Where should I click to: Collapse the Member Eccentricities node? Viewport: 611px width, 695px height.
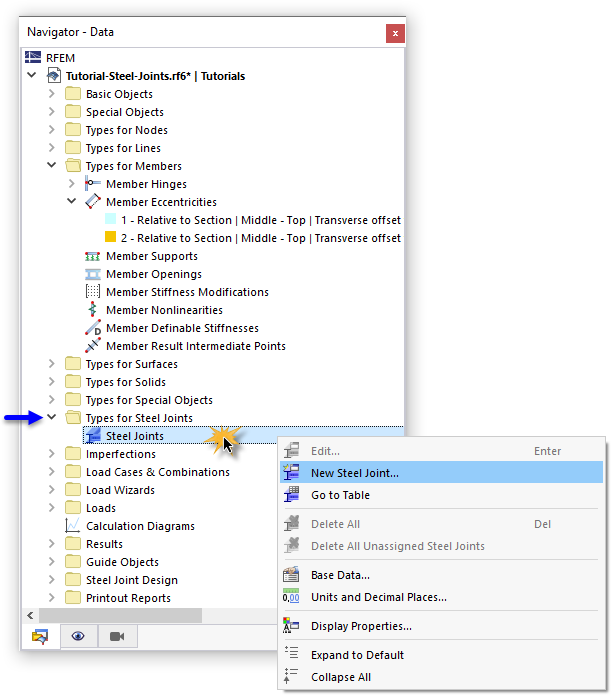click(72, 201)
